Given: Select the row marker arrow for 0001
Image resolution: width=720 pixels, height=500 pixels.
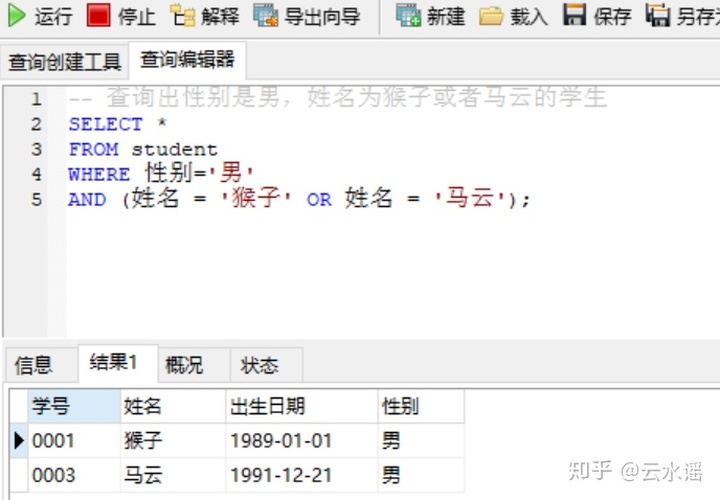Looking at the screenshot, I should [19, 441].
